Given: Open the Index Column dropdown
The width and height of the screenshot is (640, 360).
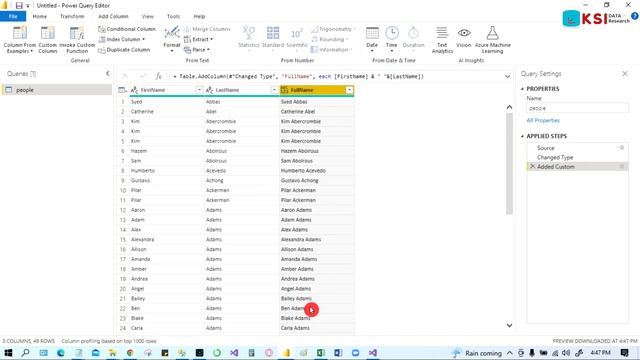Looking at the screenshot, I should [122, 39].
